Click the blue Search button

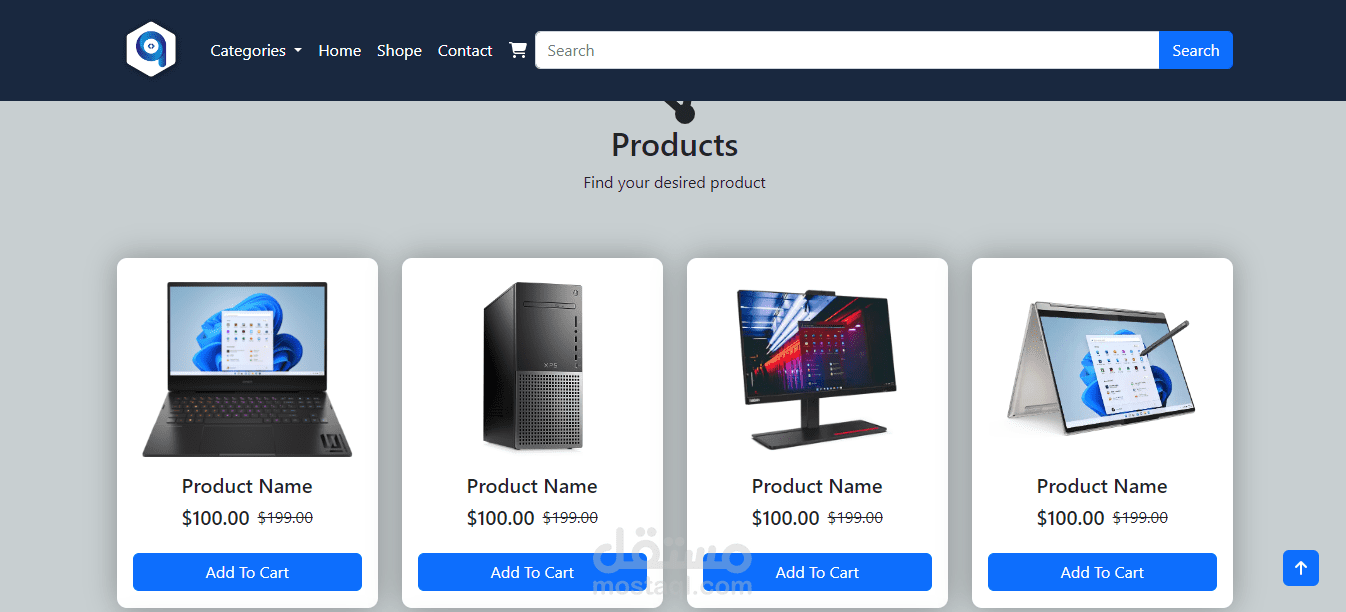1196,50
